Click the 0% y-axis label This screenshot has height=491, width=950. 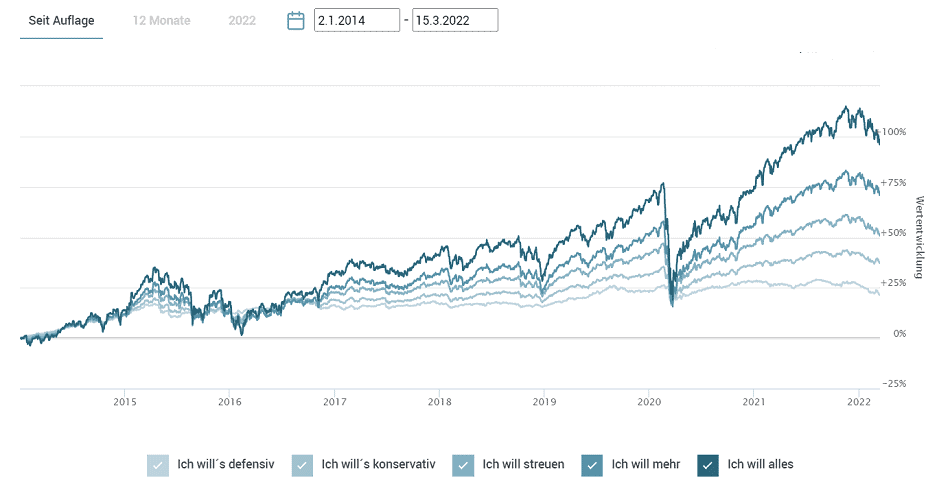pyautogui.click(x=900, y=333)
